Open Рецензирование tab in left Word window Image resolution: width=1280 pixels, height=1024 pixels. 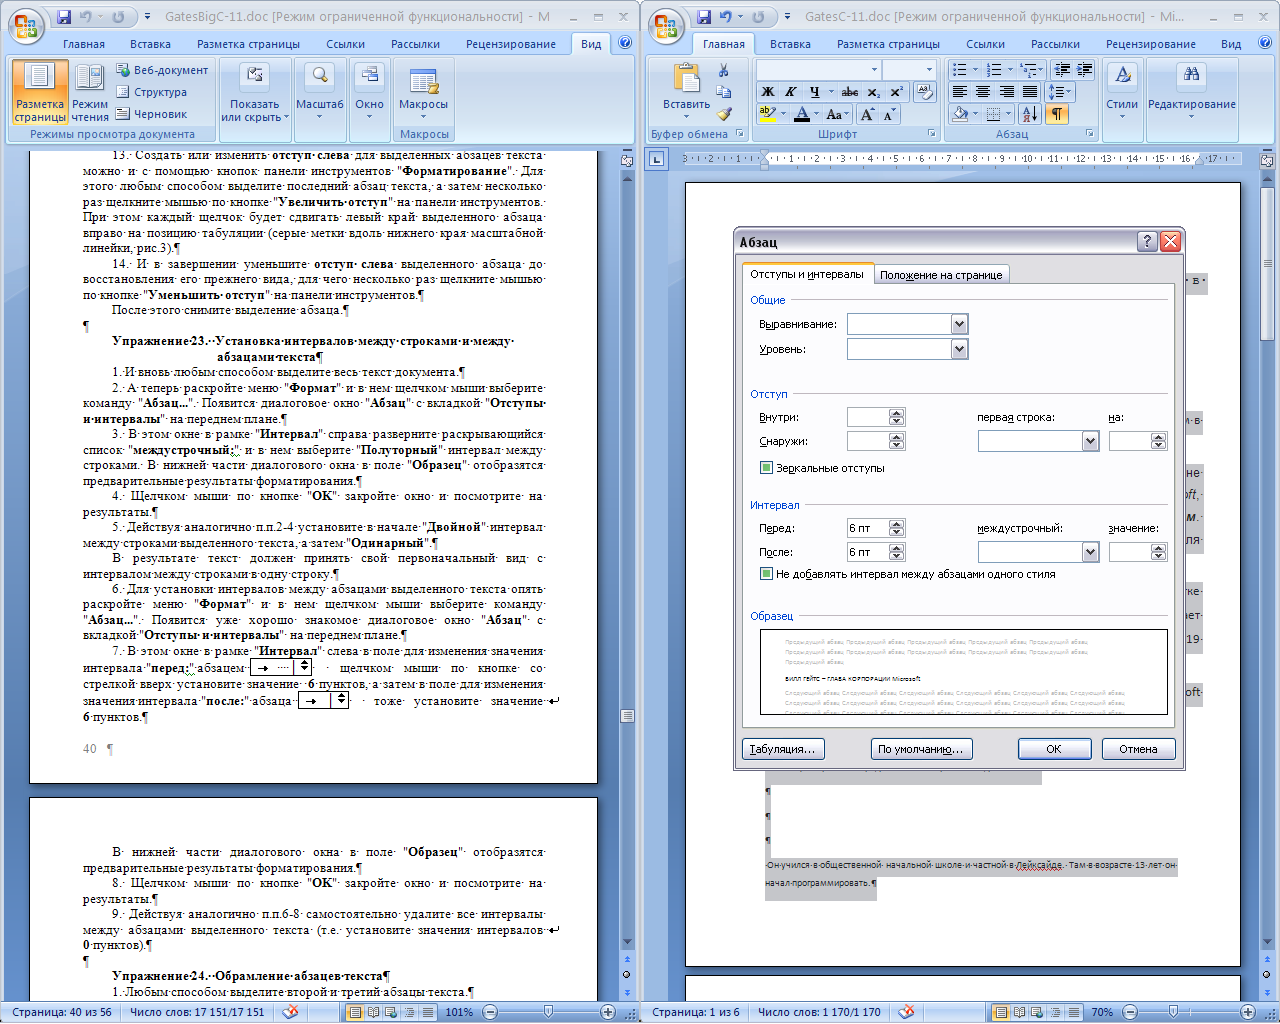511,44
